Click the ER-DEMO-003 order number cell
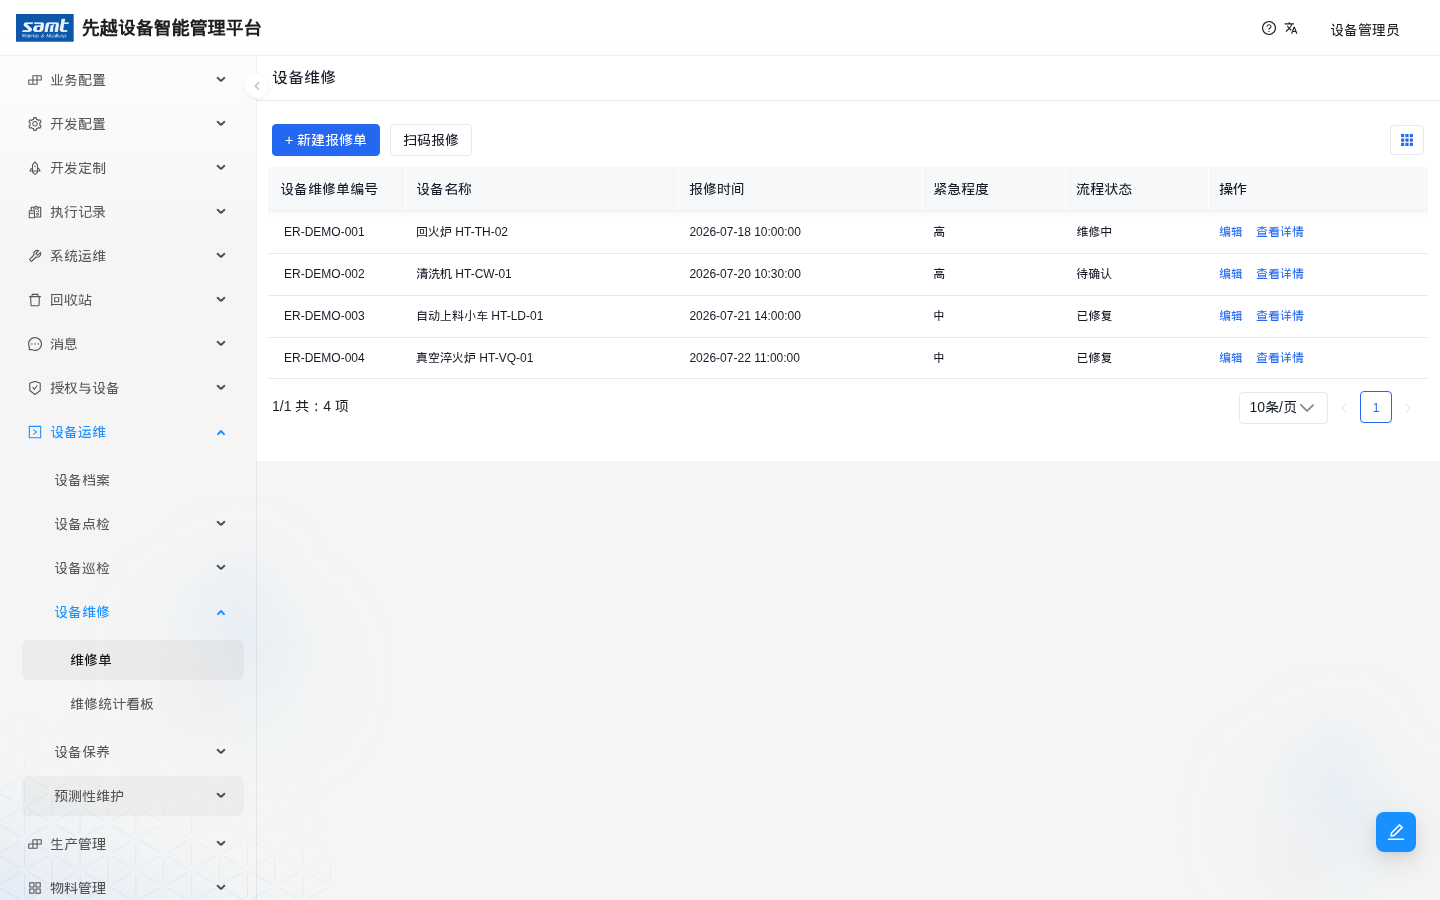Viewport: 1440px width, 900px height. (324, 316)
